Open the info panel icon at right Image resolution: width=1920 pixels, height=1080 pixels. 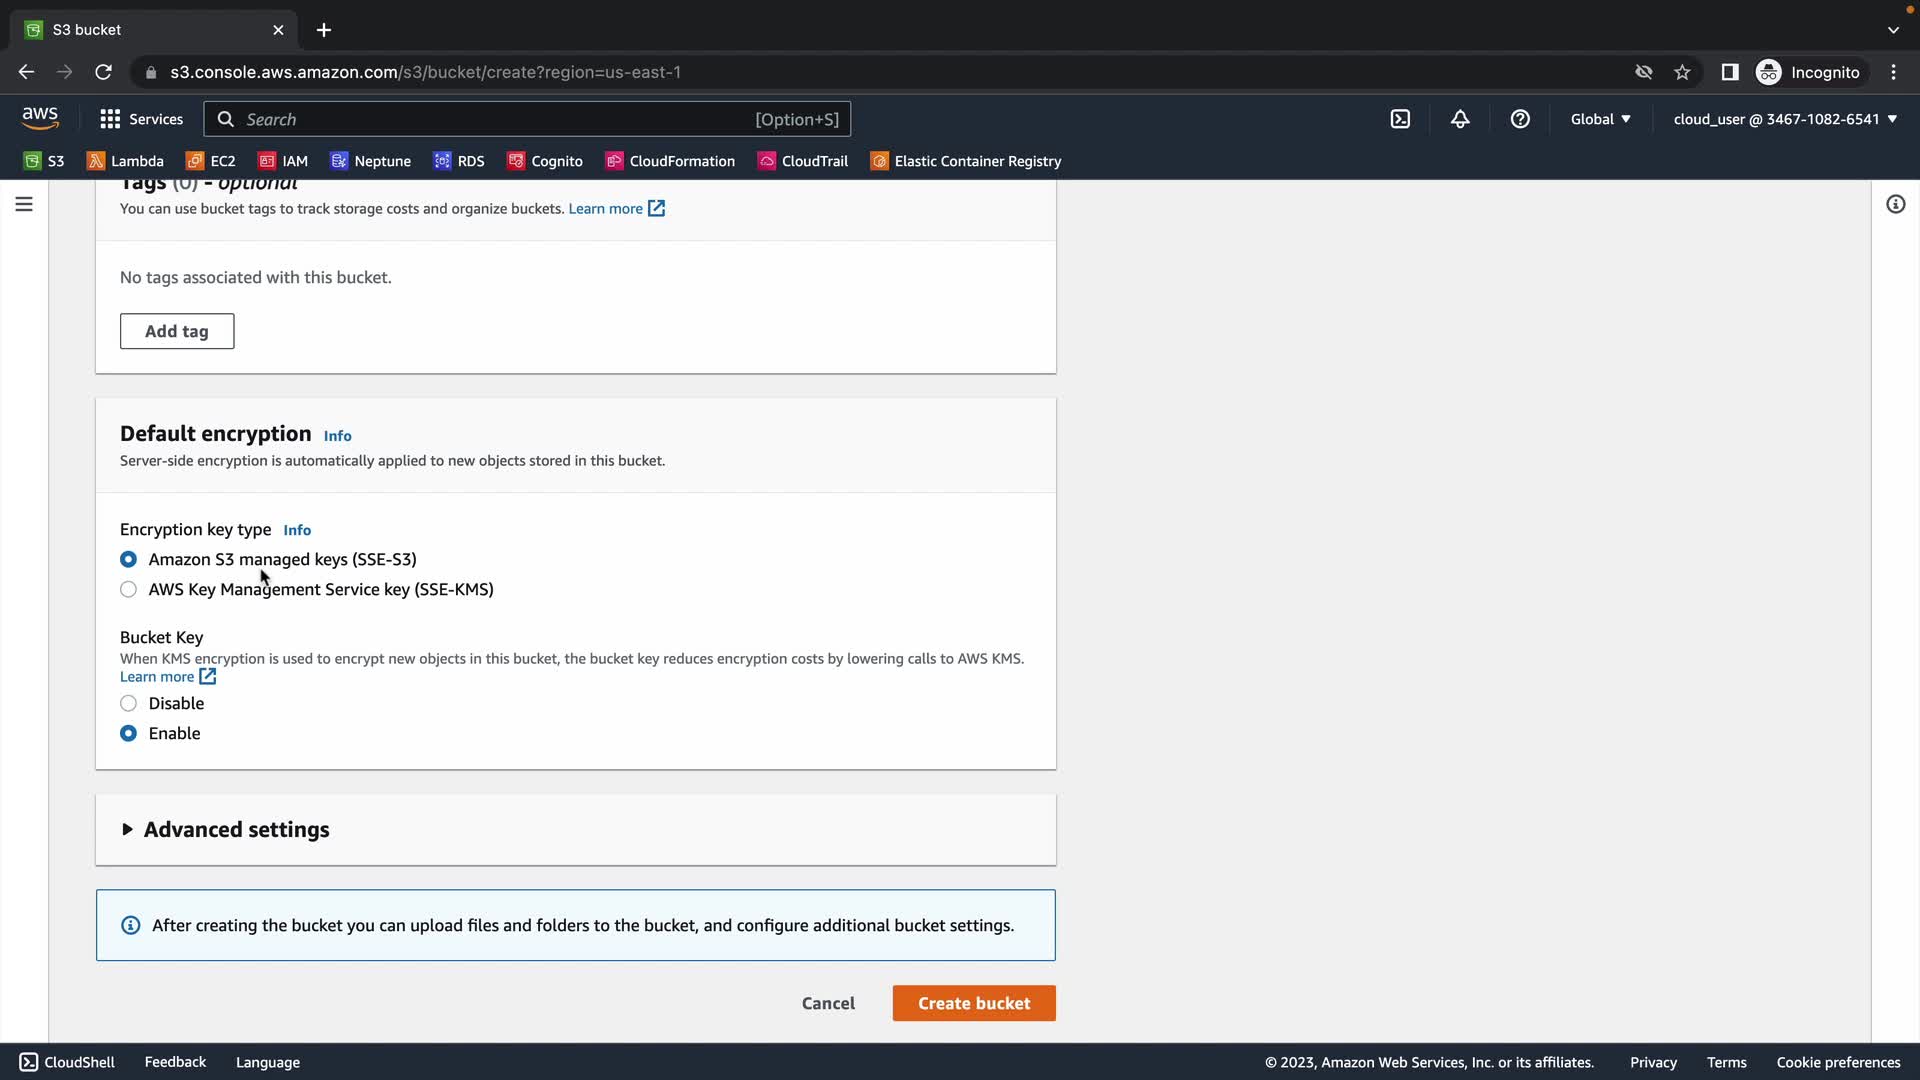[x=1895, y=204]
